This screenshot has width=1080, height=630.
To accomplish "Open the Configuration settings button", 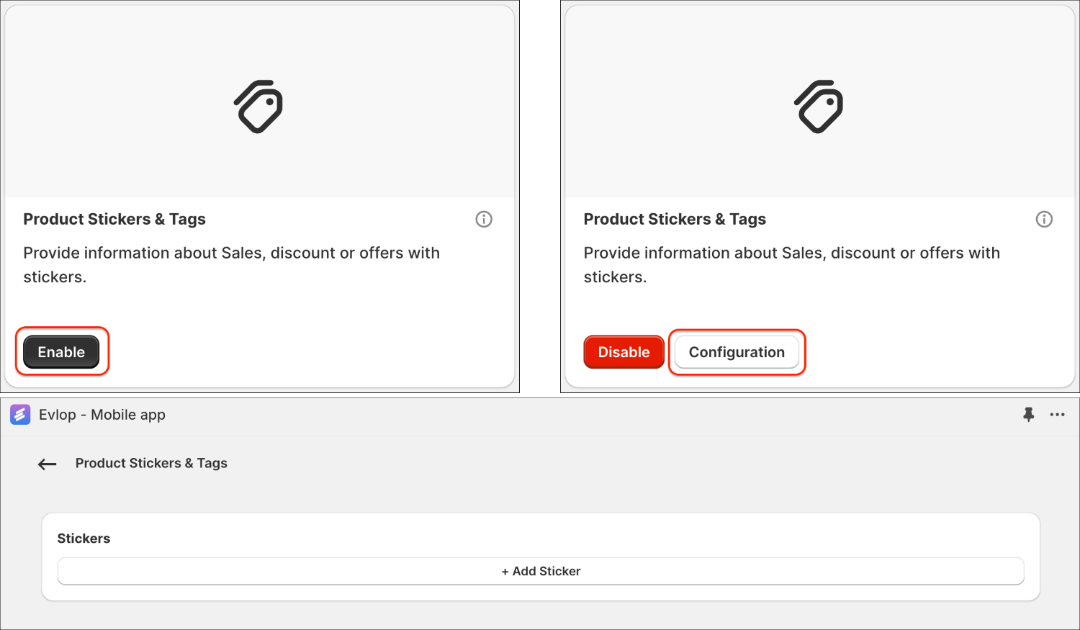I will coord(736,352).
